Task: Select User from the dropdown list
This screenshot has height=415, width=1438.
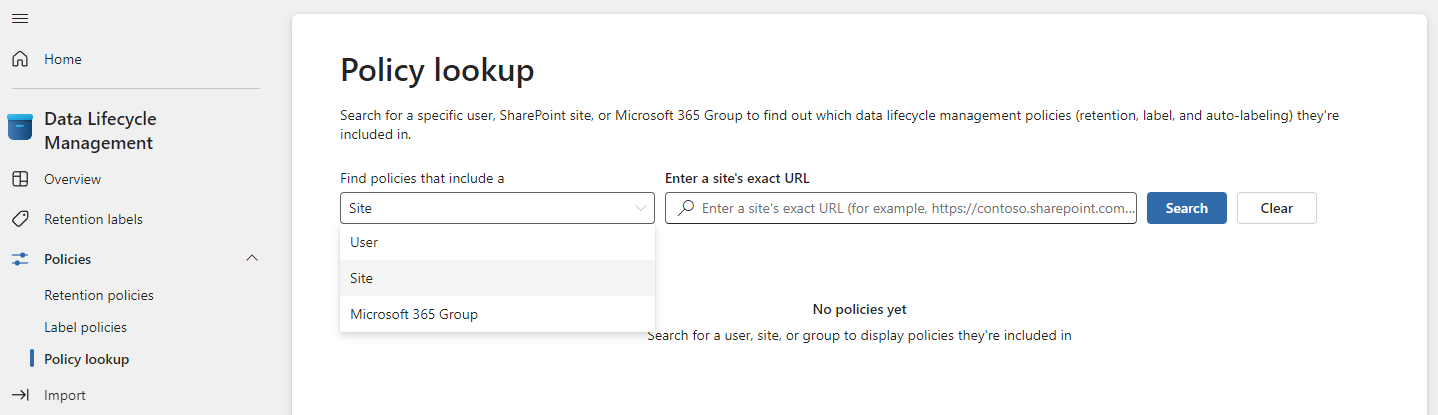Action: click(364, 242)
